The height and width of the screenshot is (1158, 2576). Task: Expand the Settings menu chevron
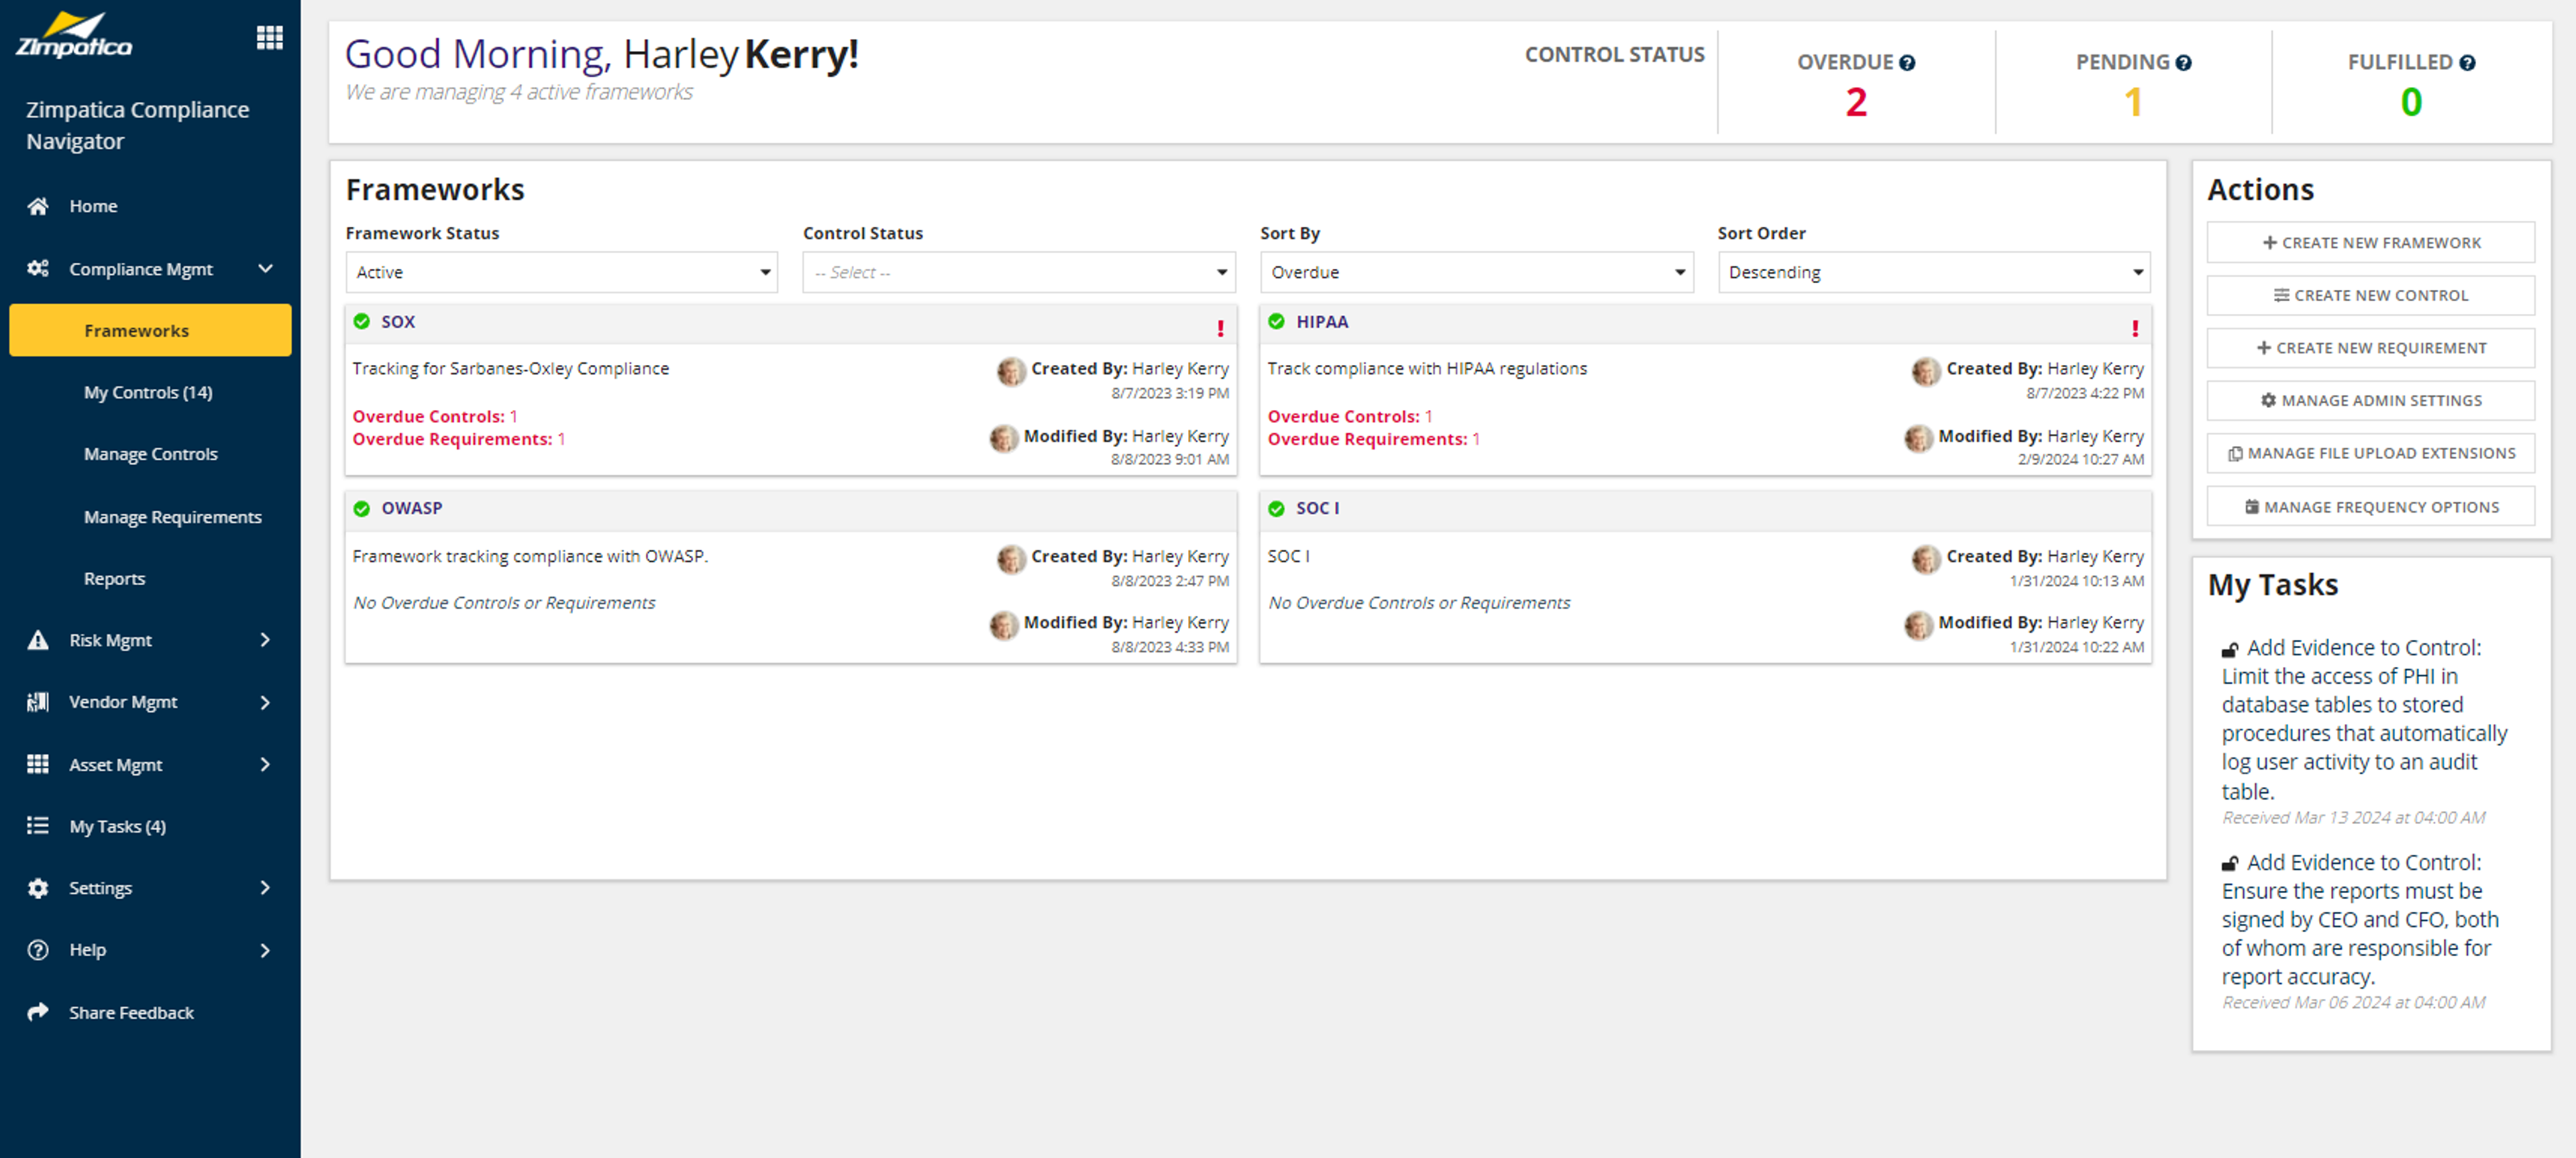tap(265, 888)
